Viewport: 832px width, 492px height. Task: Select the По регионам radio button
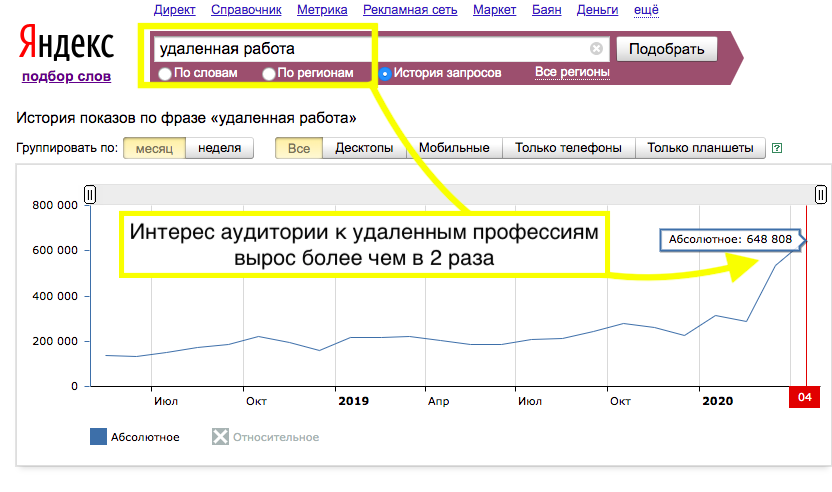click(x=268, y=74)
